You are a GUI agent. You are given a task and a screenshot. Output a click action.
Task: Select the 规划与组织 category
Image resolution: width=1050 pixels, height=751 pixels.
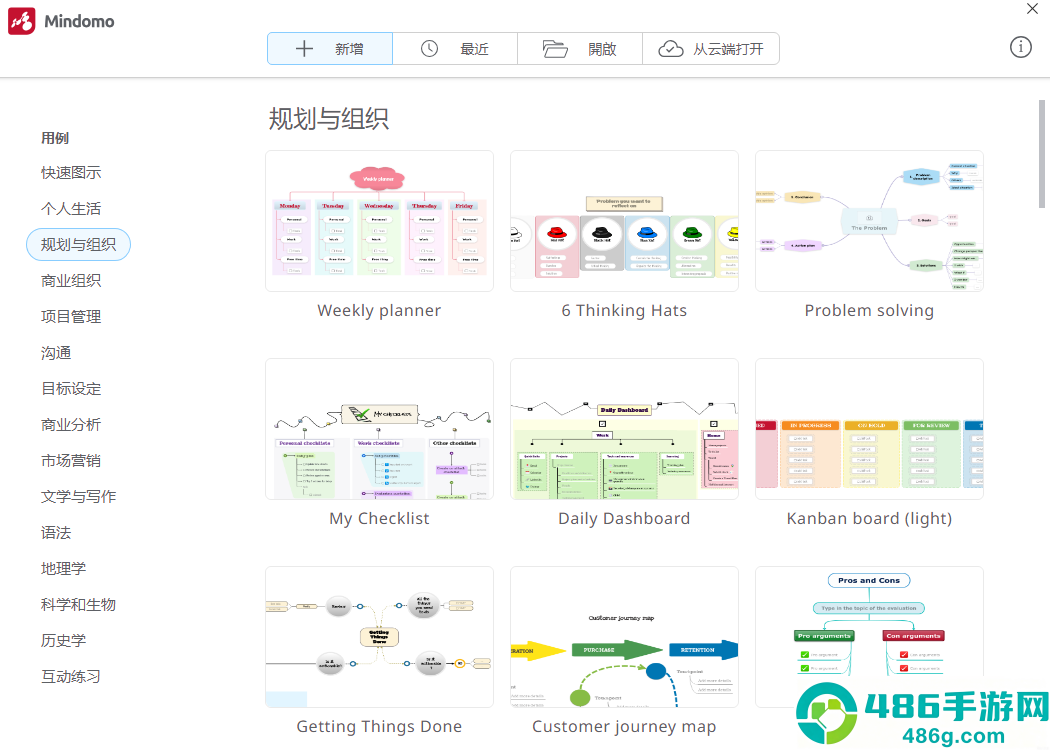coord(78,245)
